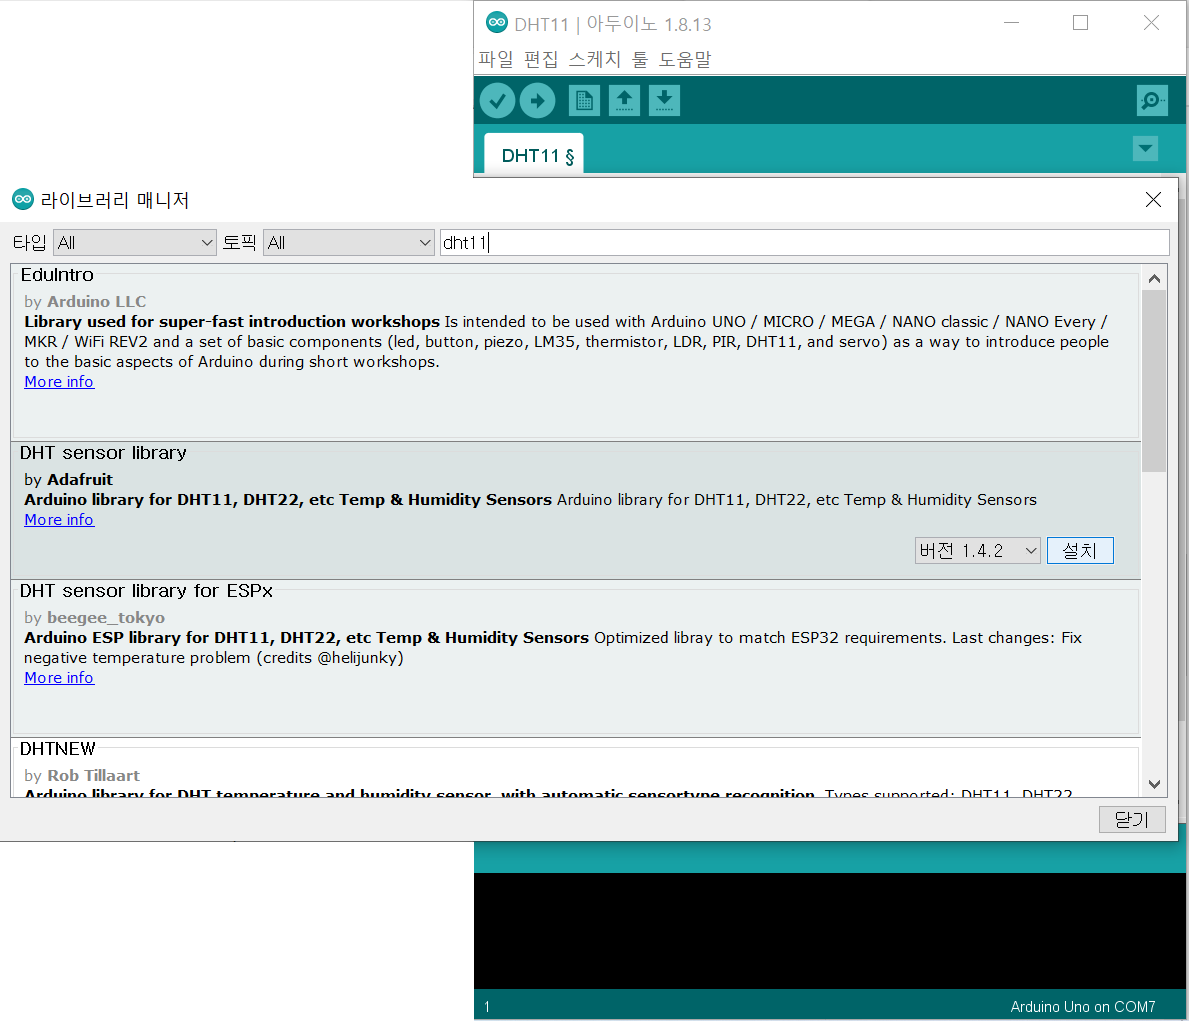Select the DHT11 sketch tab

click(x=534, y=155)
